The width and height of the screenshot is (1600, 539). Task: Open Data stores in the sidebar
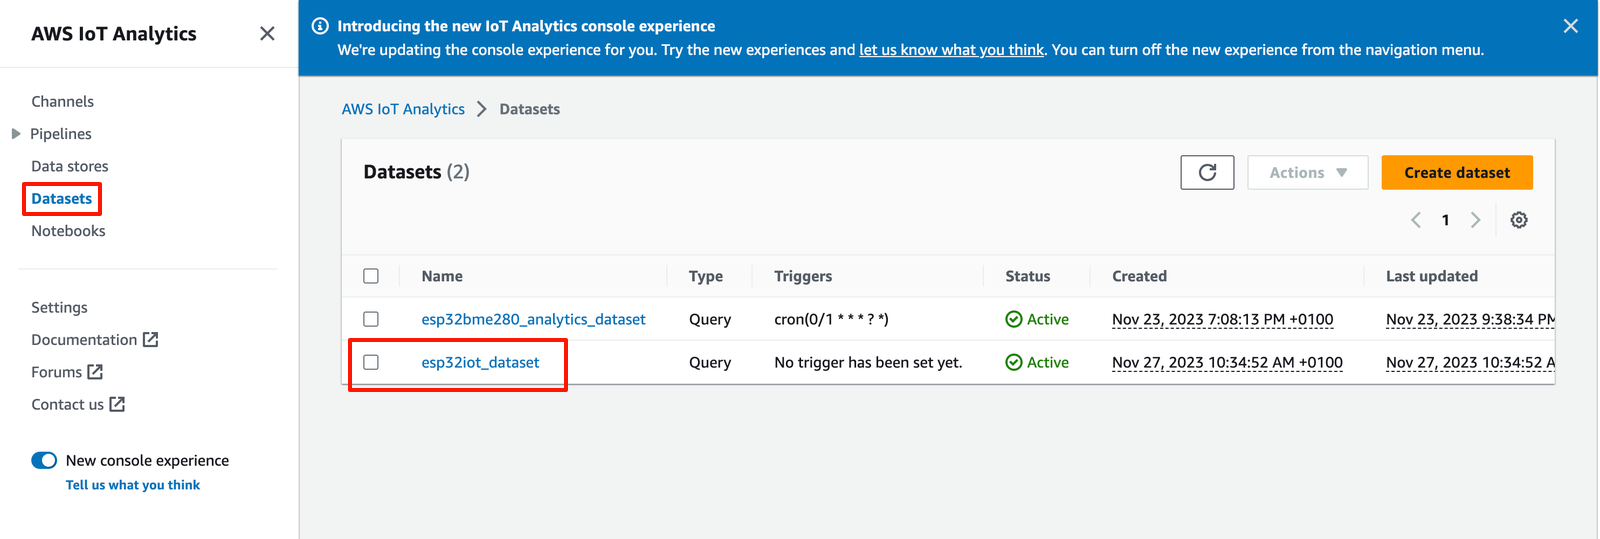70,166
